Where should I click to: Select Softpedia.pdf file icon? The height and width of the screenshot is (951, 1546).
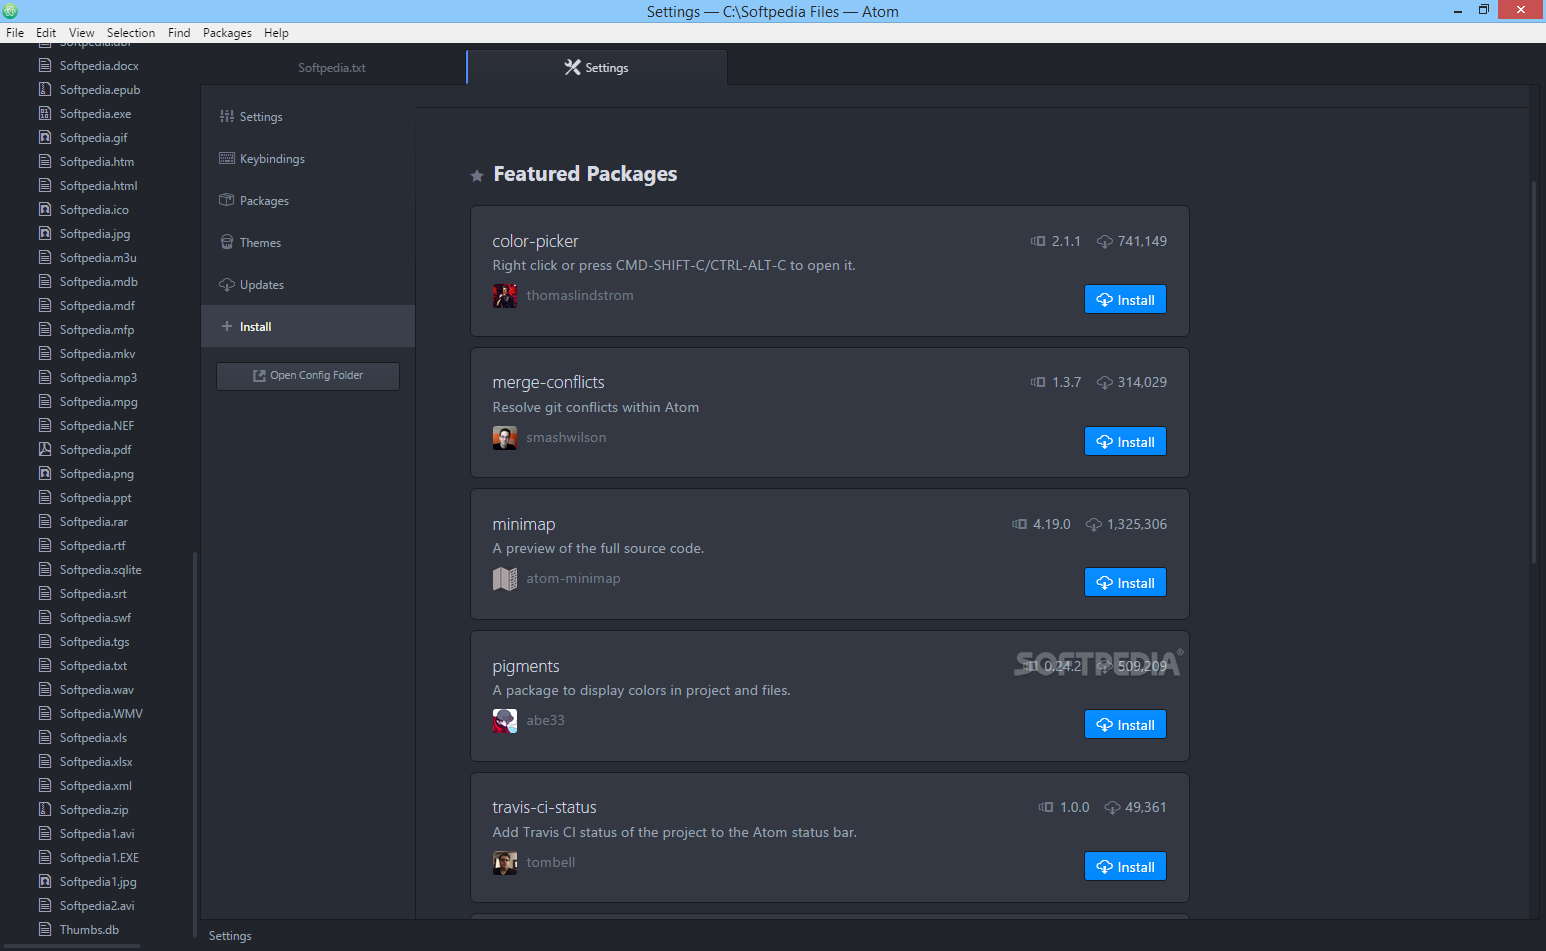(45, 450)
